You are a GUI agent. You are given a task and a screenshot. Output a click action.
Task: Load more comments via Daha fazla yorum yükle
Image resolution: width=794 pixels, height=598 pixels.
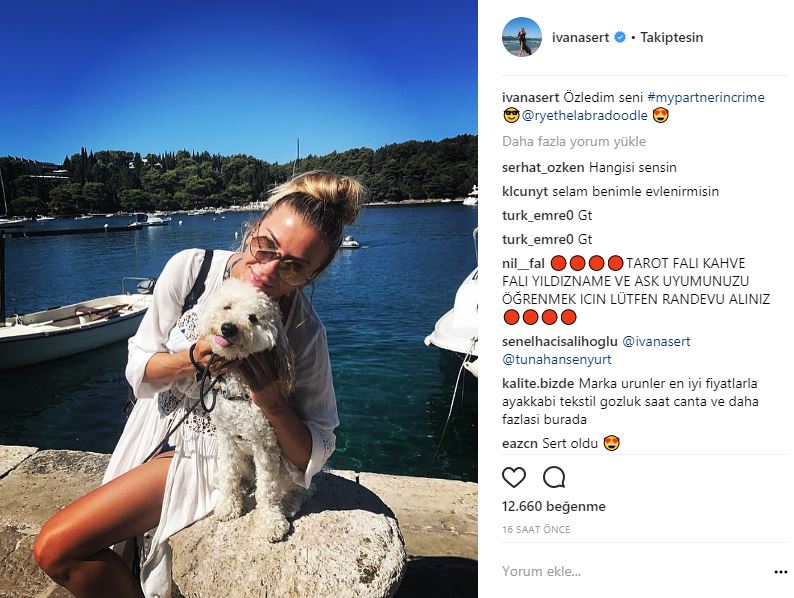574,141
